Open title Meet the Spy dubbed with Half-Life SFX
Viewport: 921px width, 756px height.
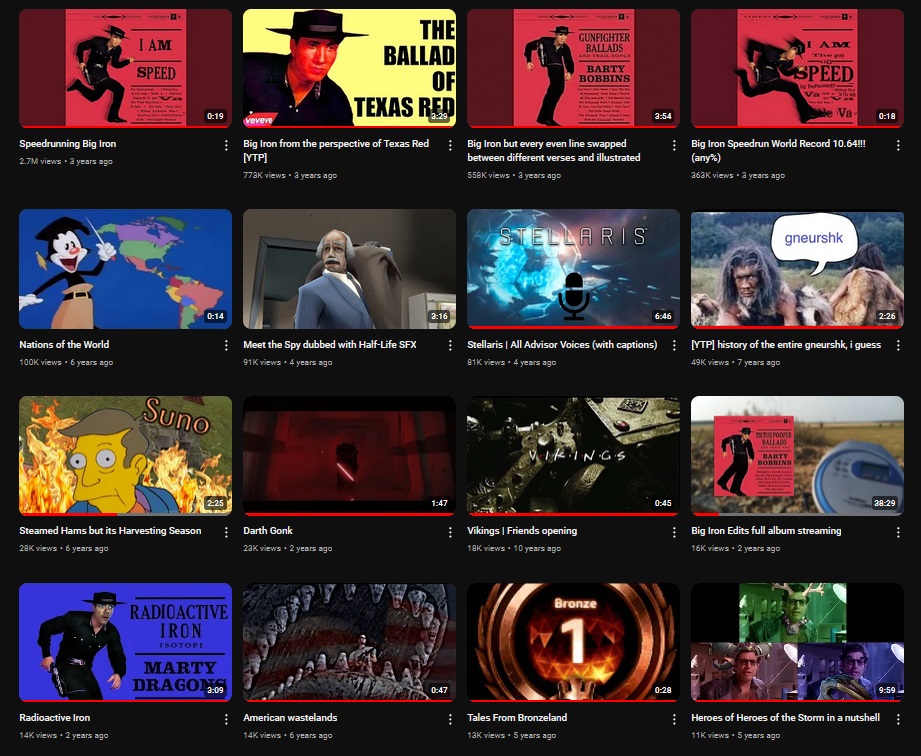point(330,344)
